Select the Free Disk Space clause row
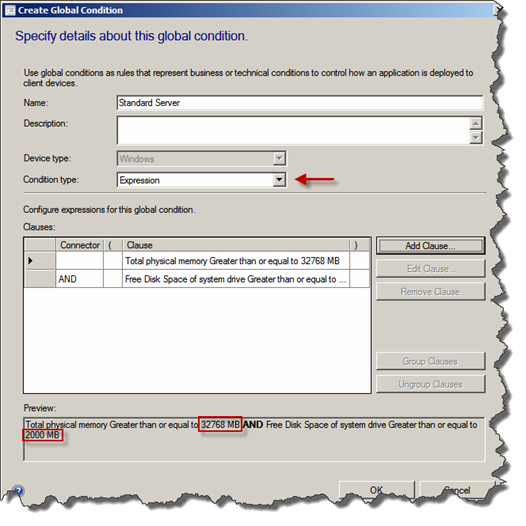 pyautogui.click(x=197, y=279)
